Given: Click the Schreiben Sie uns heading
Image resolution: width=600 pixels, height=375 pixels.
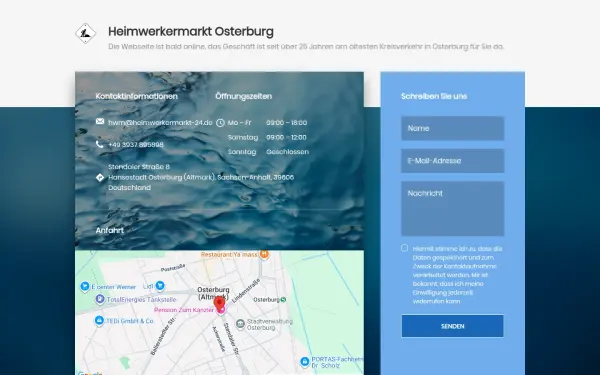Looking at the screenshot, I should [x=434, y=96].
